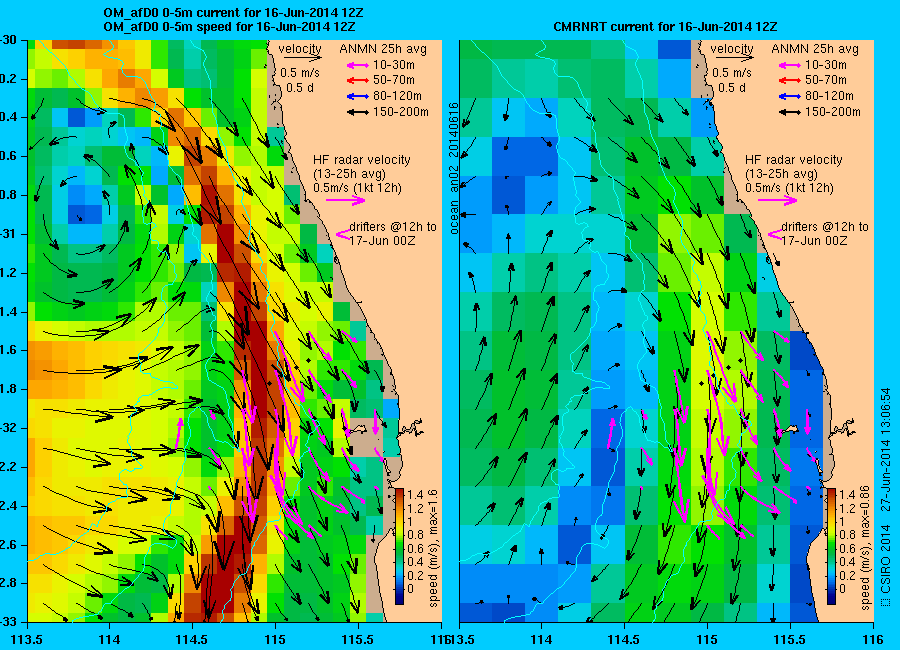Click the 'speed (m/s), max=1.6' label
900x650 pixels.
[x=433, y=547]
